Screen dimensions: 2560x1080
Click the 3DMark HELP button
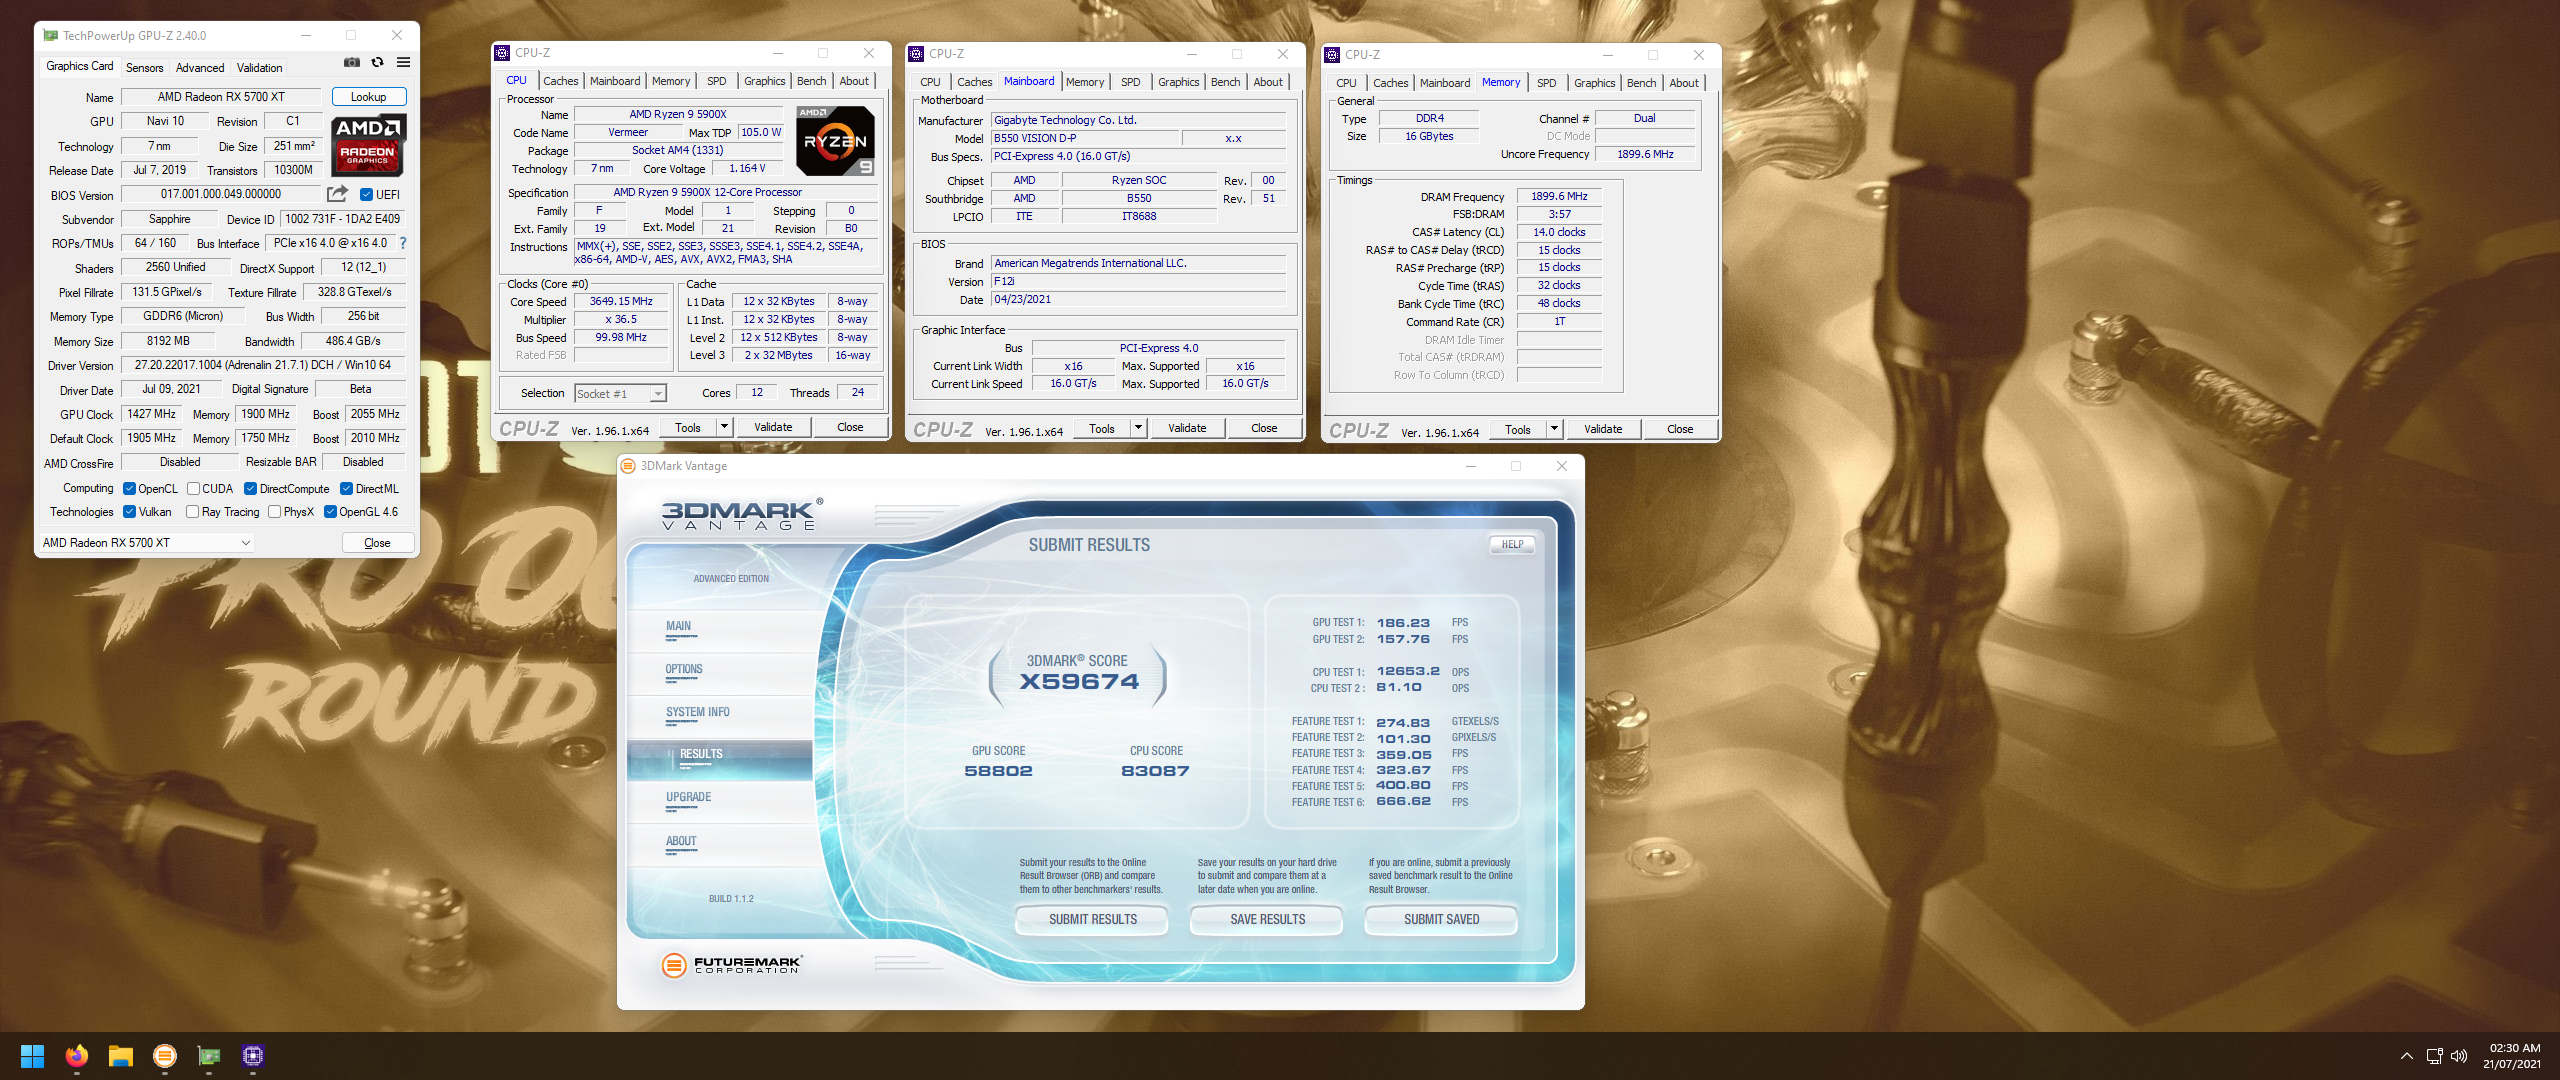pos(1512,545)
